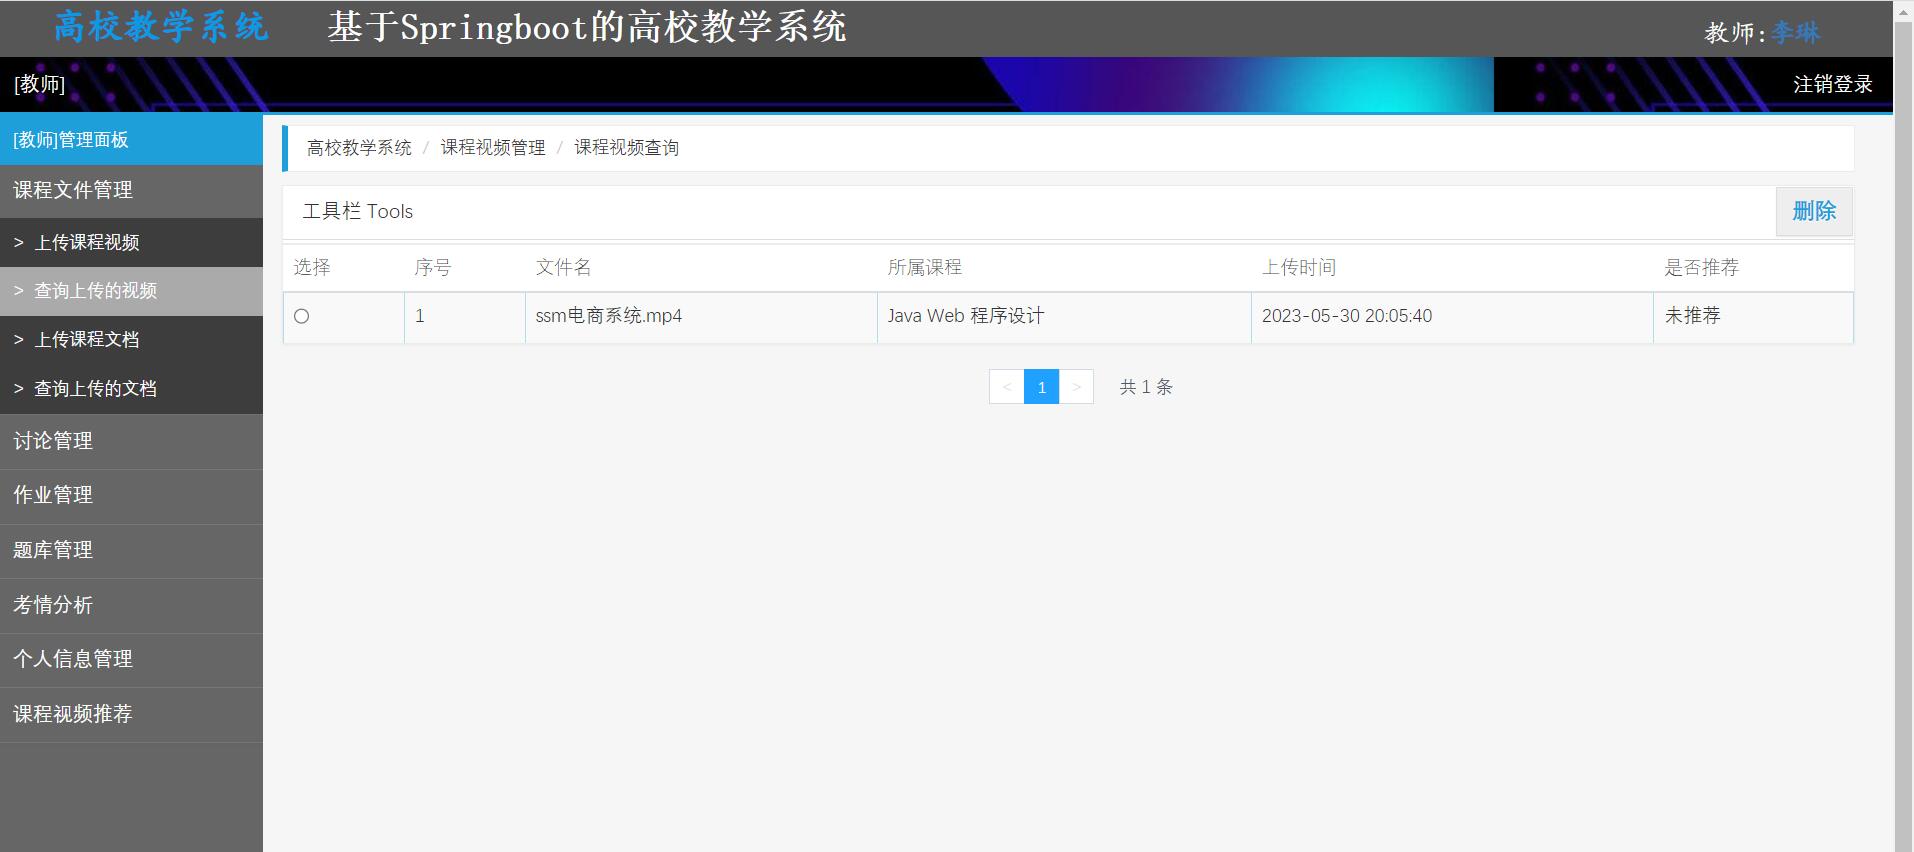Screen dimensions: 1914x852
Task: Click the previous page arrow in pagination
Action: [x=1007, y=387]
